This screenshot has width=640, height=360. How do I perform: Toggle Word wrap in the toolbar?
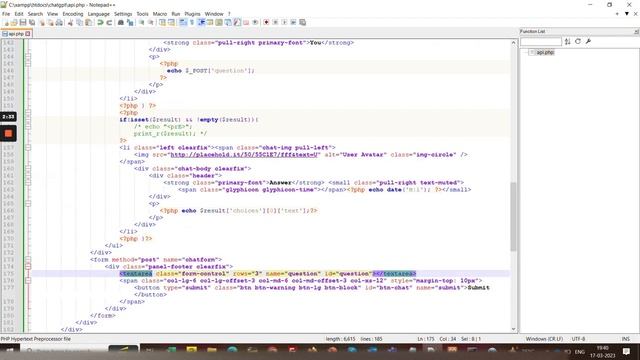[x=183, y=22]
